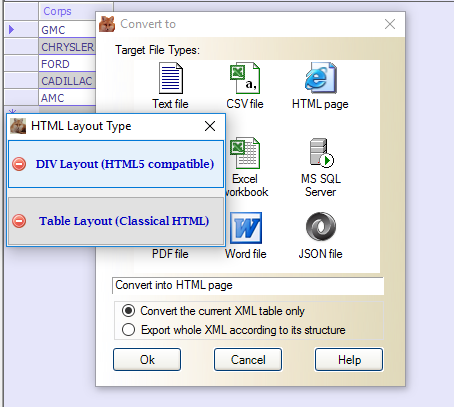Select the CHRYSLER cell in the grid
This screenshot has height=407, width=454.
pyautogui.click(x=67, y=47)
